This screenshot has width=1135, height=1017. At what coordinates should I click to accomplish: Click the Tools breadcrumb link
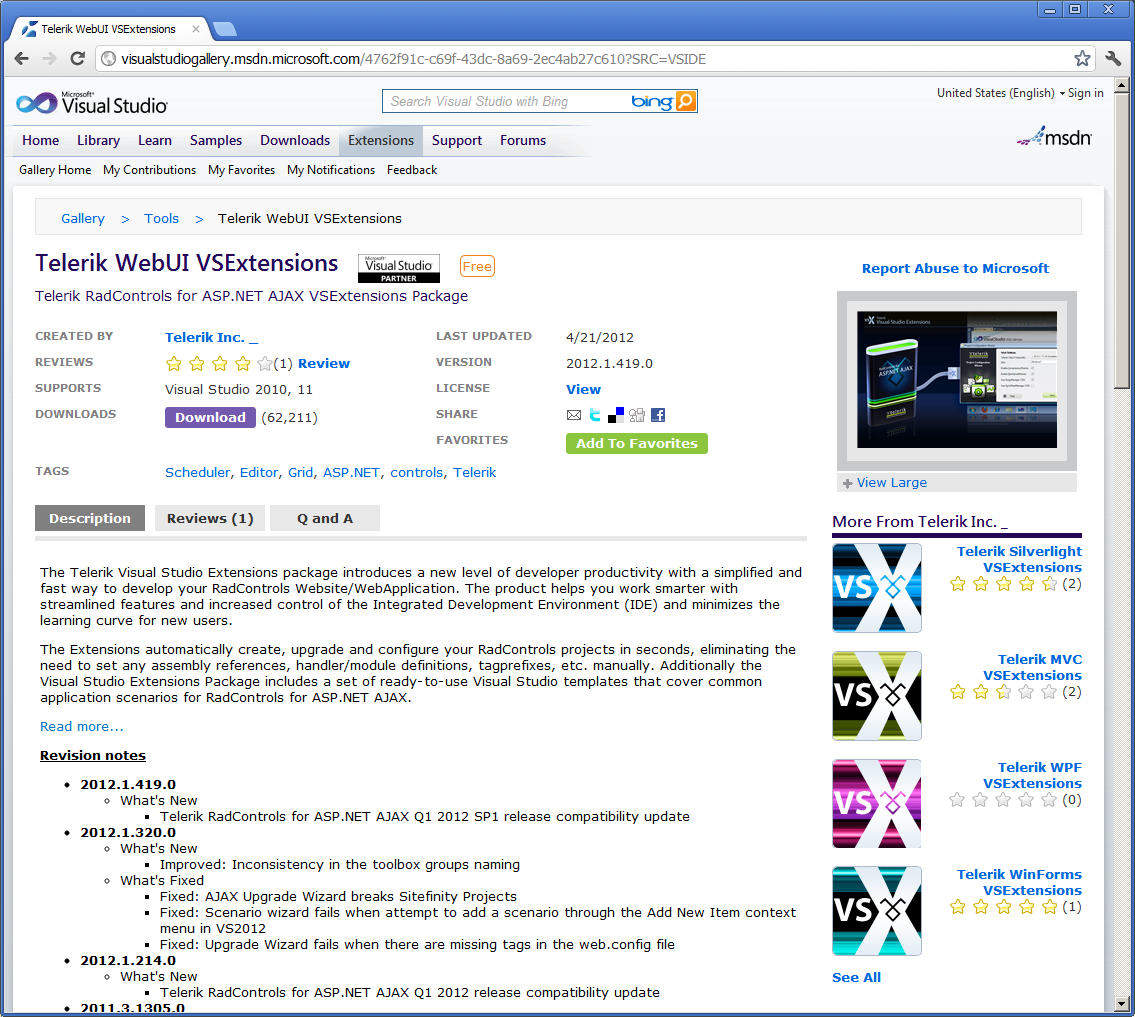click(x=161, y=219)
